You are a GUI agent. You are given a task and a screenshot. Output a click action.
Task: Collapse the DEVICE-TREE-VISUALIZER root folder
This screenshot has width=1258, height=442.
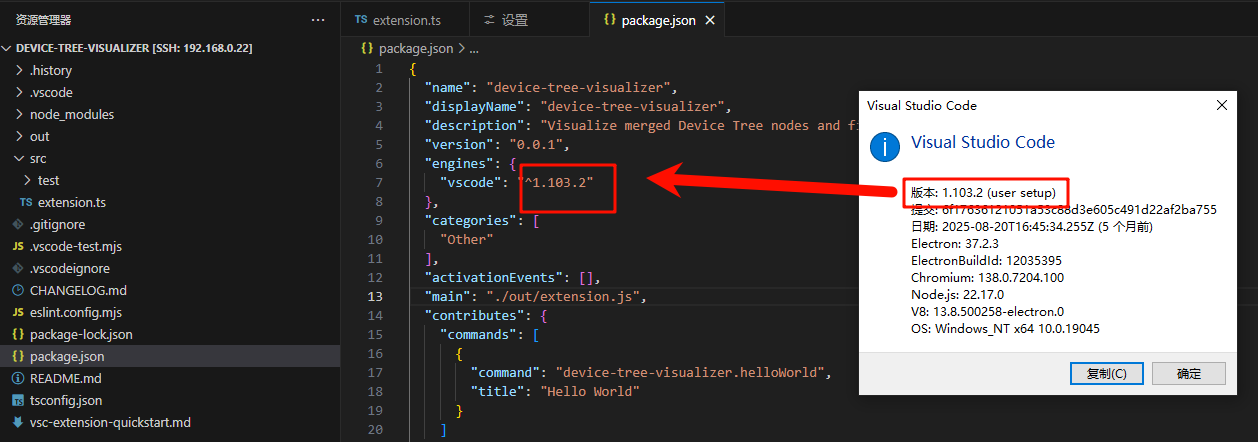click(x=8, y=48)
